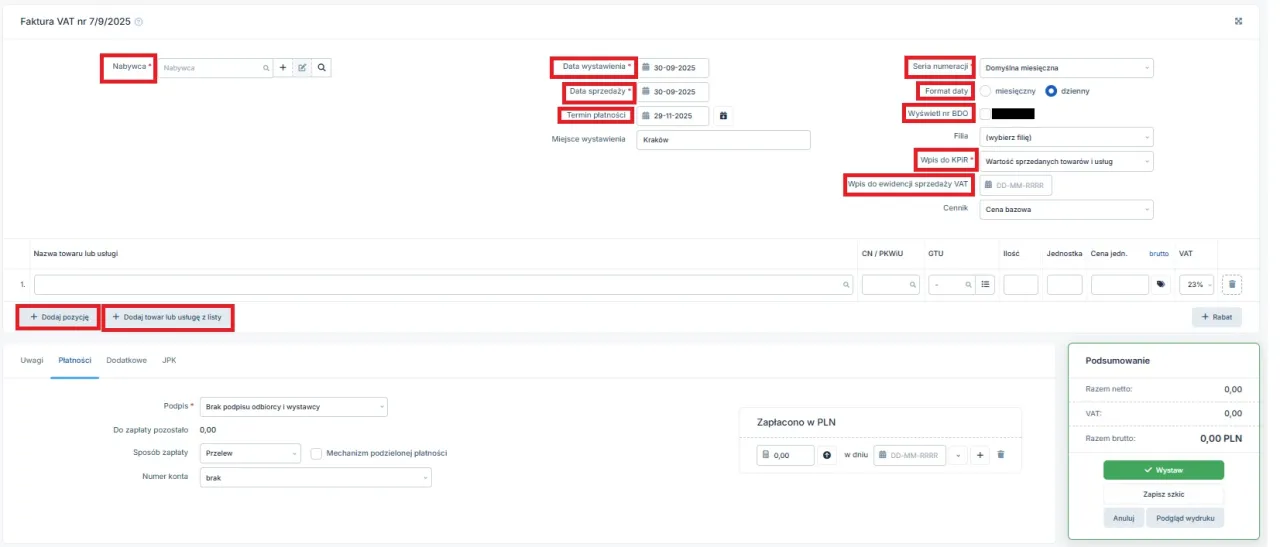Viewport: 1280px width, 547px height.
Task: Switch to the JPK tab
Action: coord(169,360)
